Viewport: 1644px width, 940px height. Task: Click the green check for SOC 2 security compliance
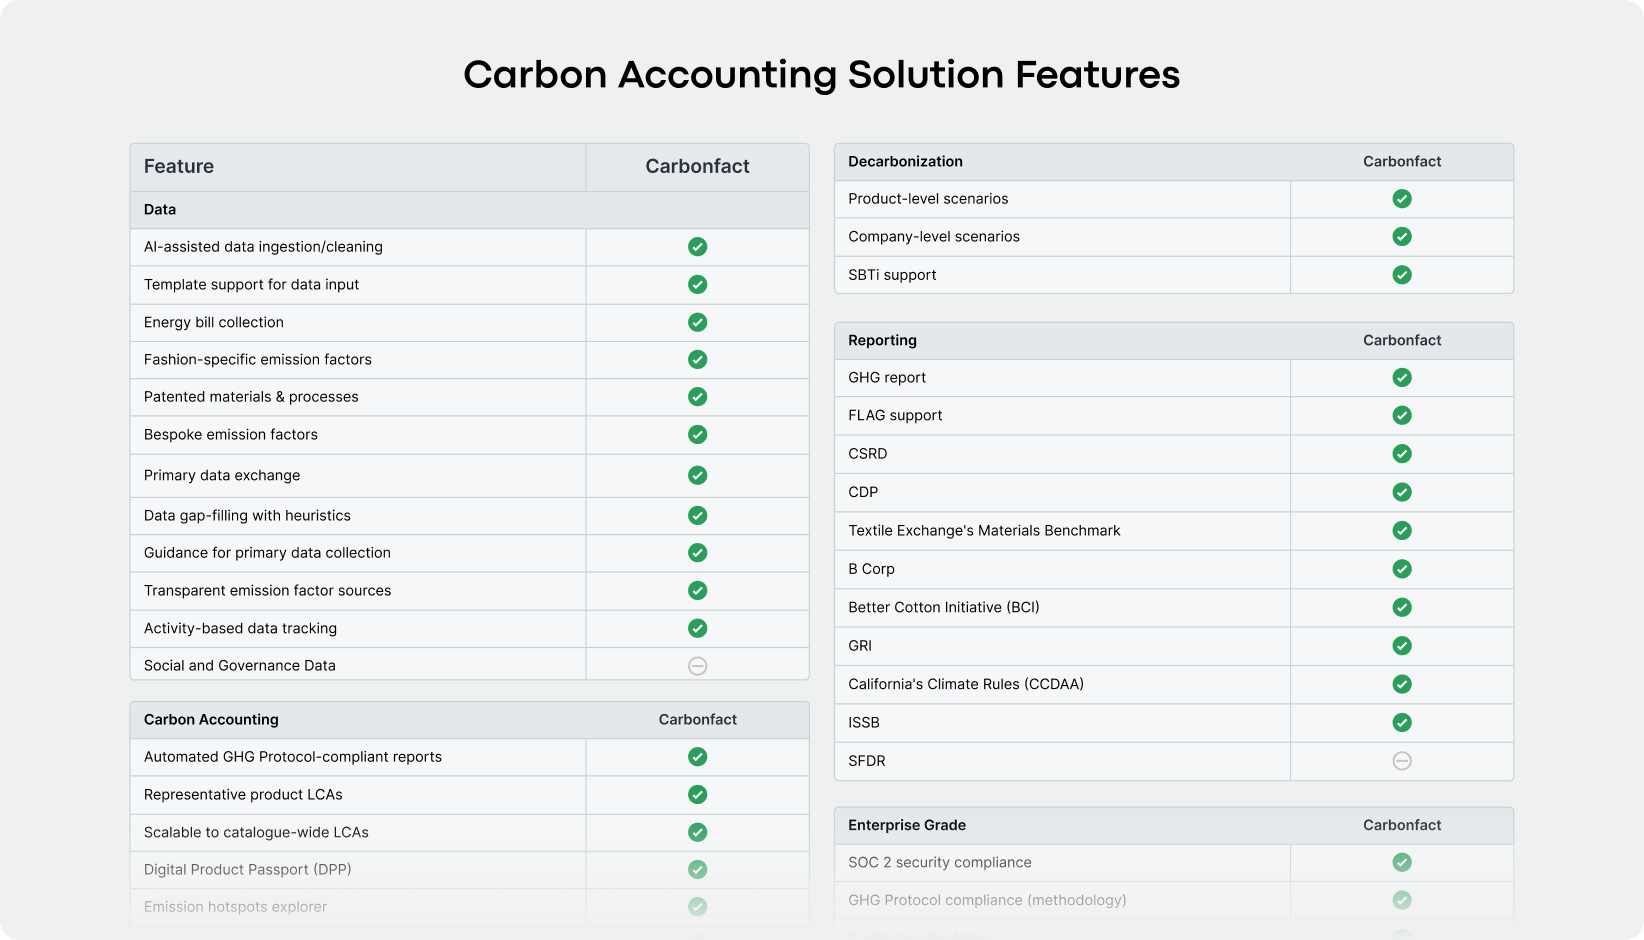click(1402, 863)
